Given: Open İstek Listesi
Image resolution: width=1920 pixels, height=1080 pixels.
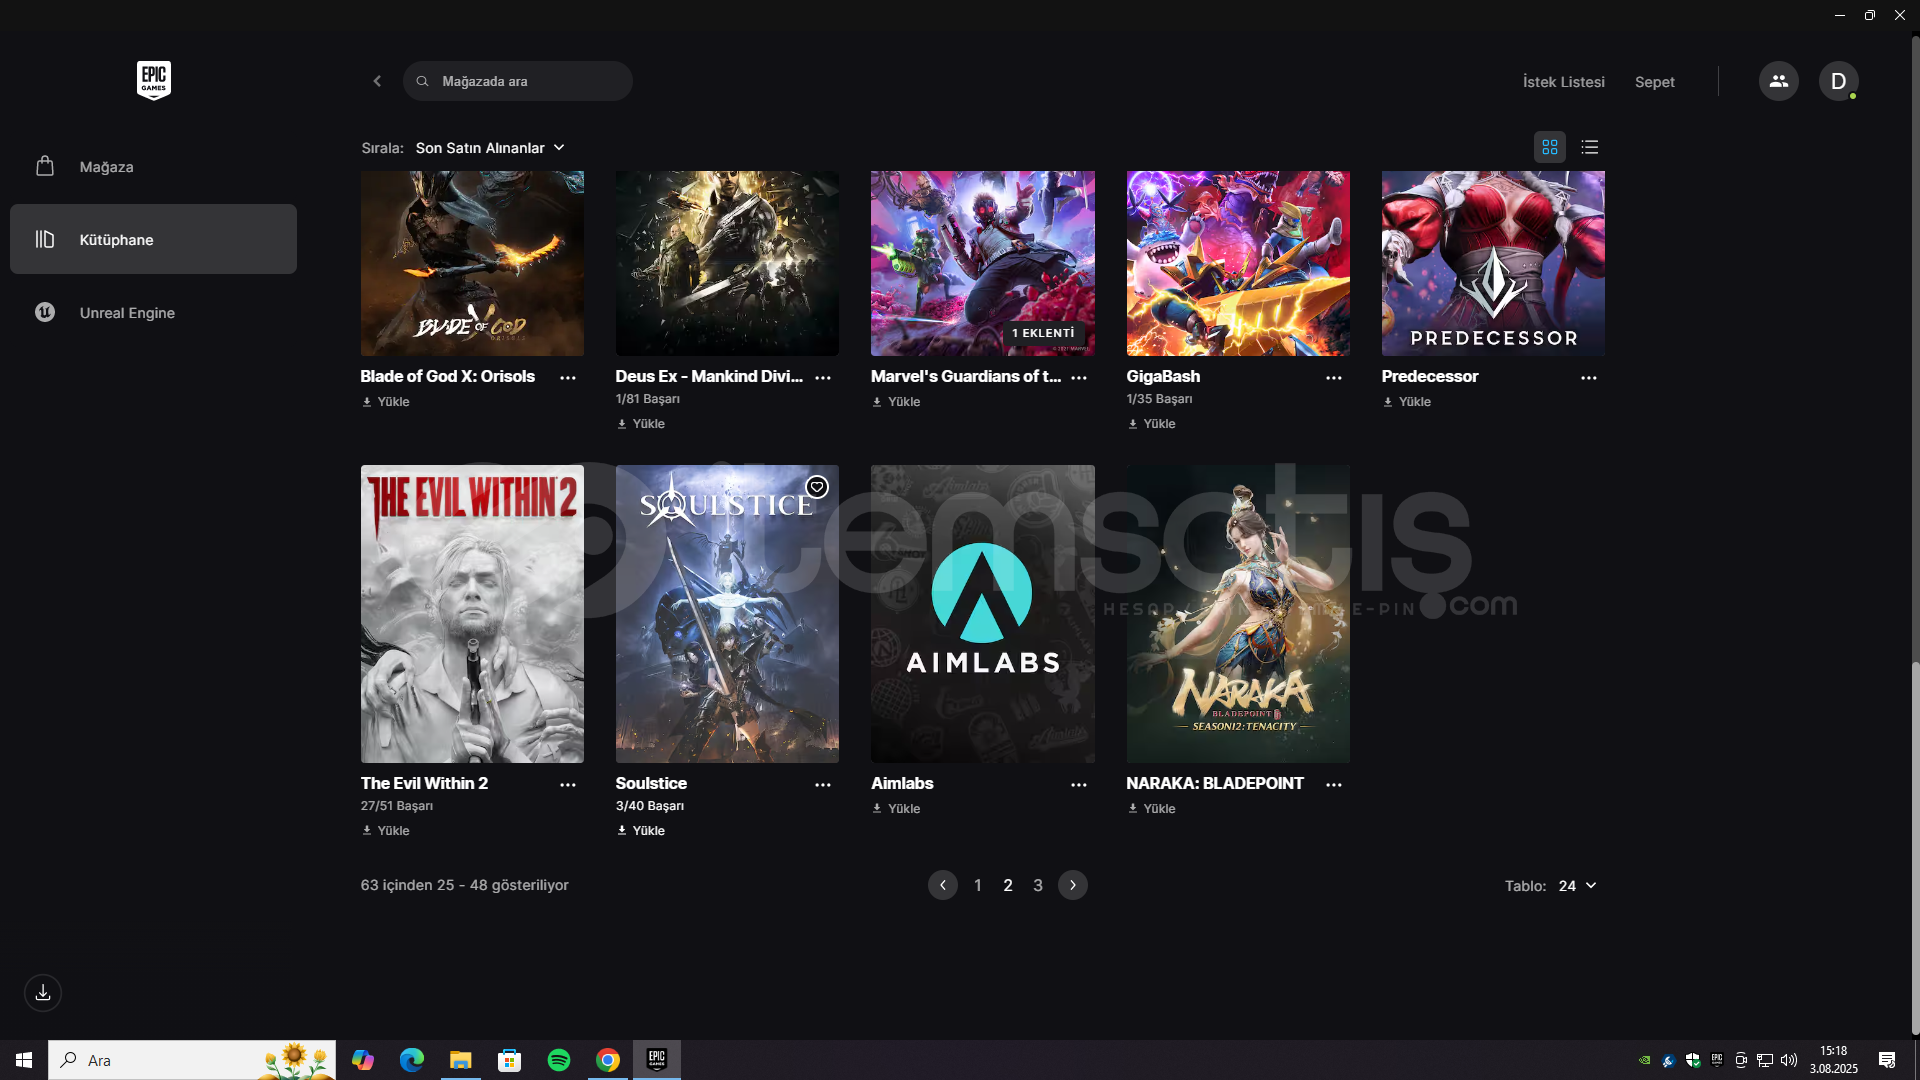Looking at the screenshot, I should tap(1563, 82).
